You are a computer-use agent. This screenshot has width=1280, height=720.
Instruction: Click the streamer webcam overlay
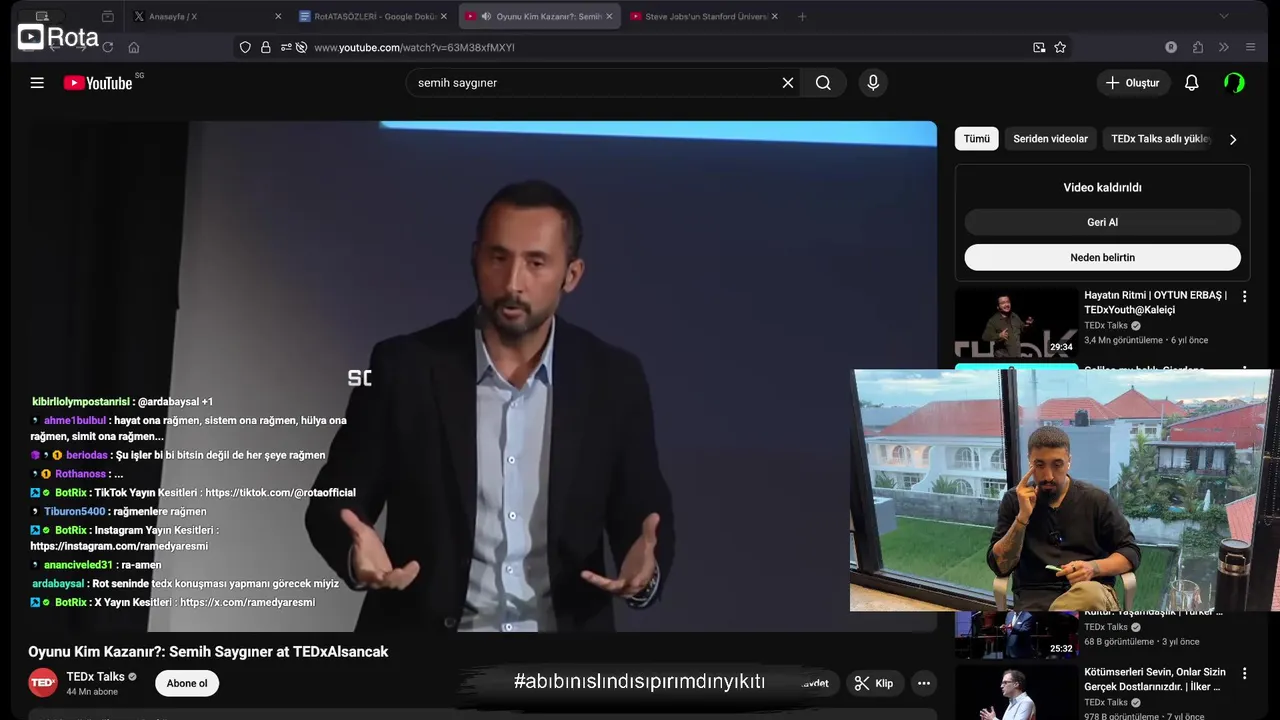[x=1064, y=490]
